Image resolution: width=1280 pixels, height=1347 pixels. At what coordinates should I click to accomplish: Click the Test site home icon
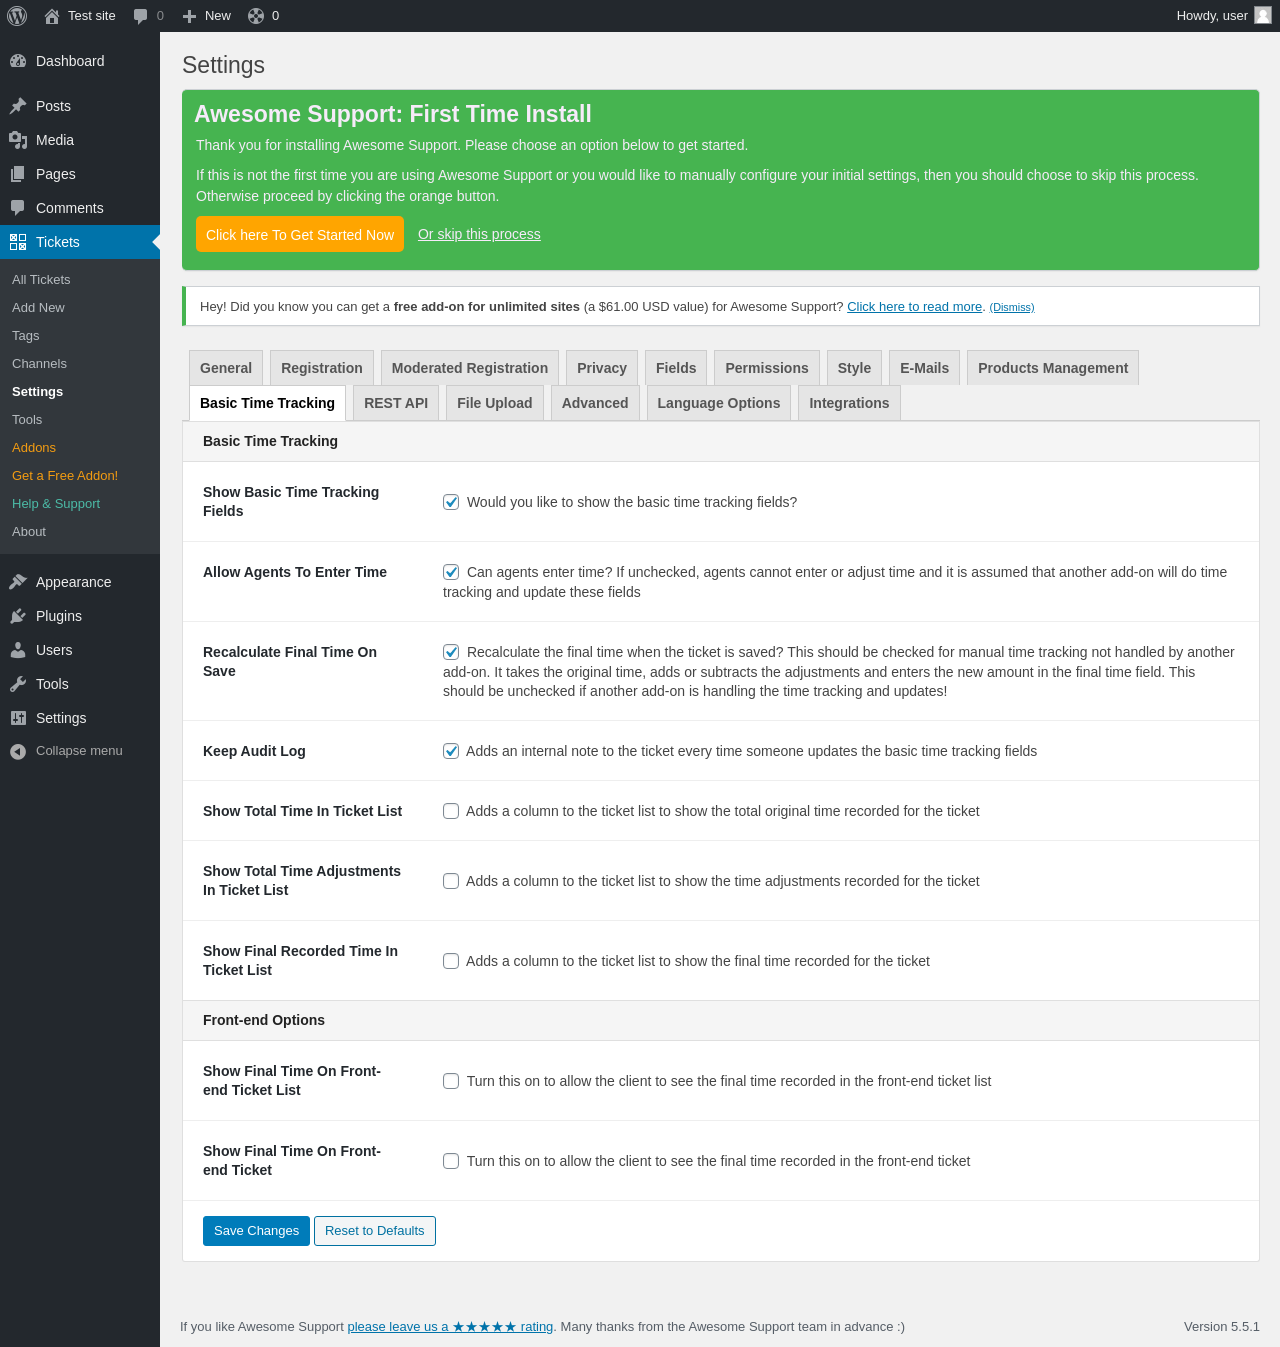pyautogui.click(x=52, y=16)
